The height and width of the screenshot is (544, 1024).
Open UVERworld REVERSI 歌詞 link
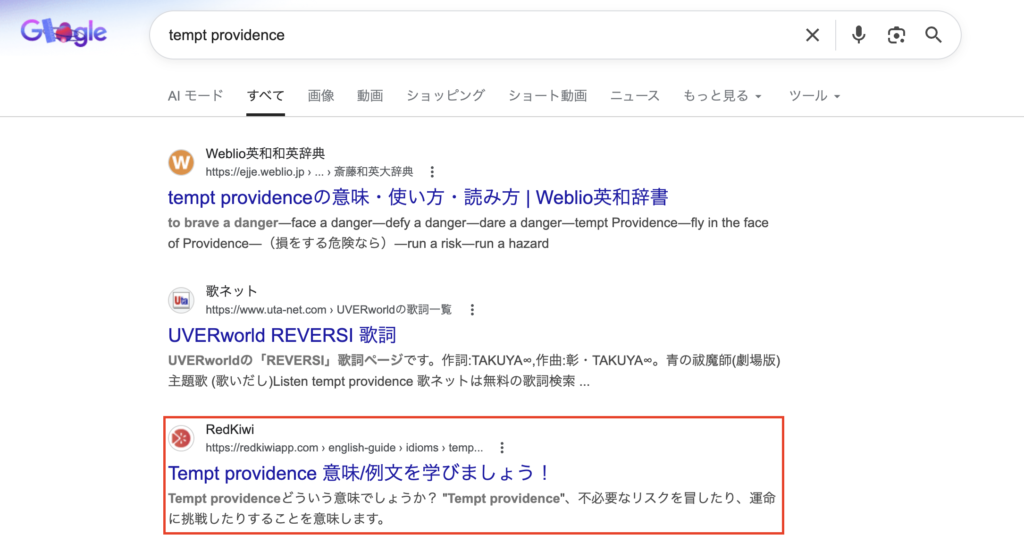tap(282, 335)
